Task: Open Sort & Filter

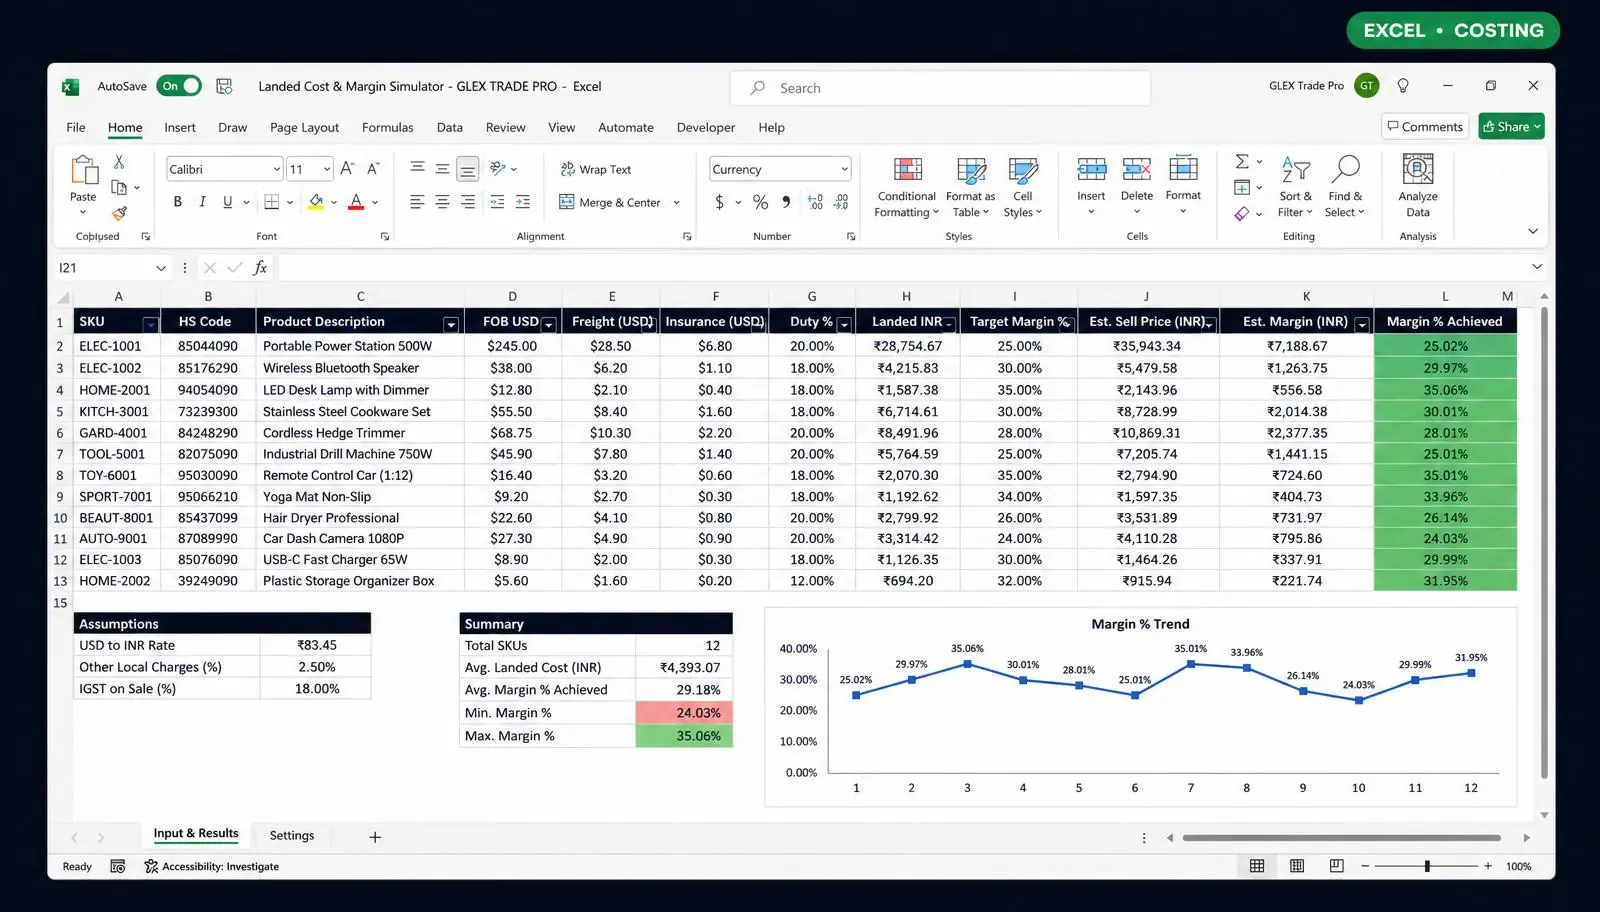Action: click(1295, 187)
